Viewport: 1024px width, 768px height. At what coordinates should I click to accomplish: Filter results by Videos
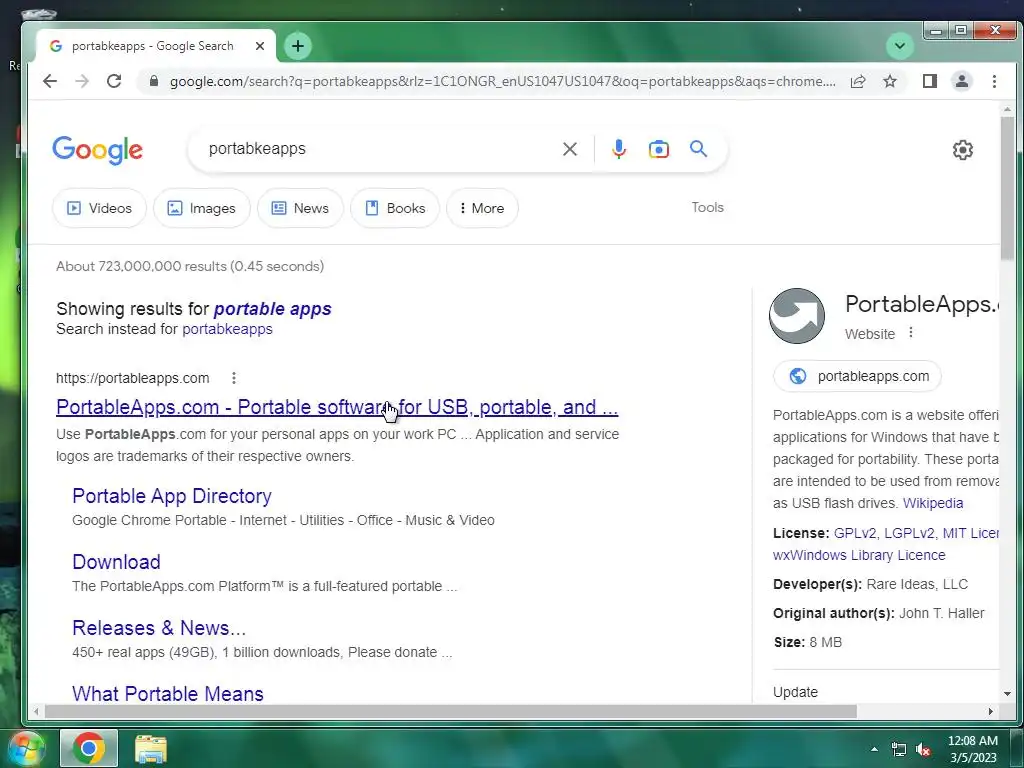click(99, 208)
